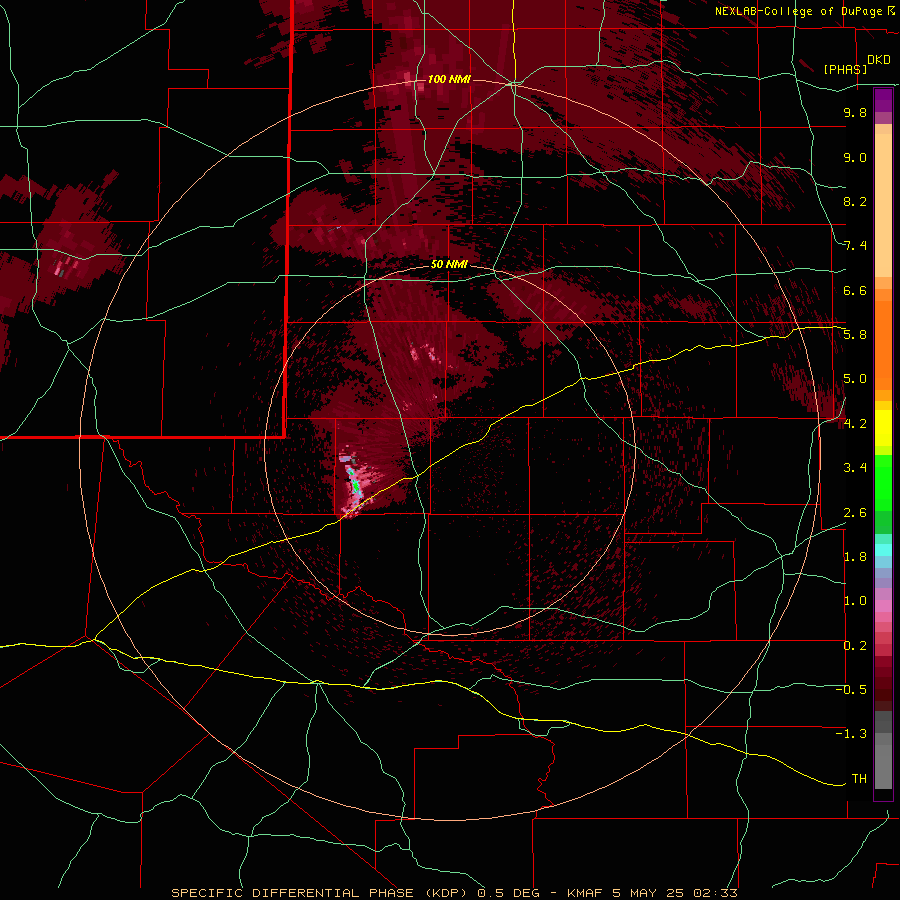Click the KDP product caption at the bottom
This screenshot has height=900, width=900.
click(454, 893)
